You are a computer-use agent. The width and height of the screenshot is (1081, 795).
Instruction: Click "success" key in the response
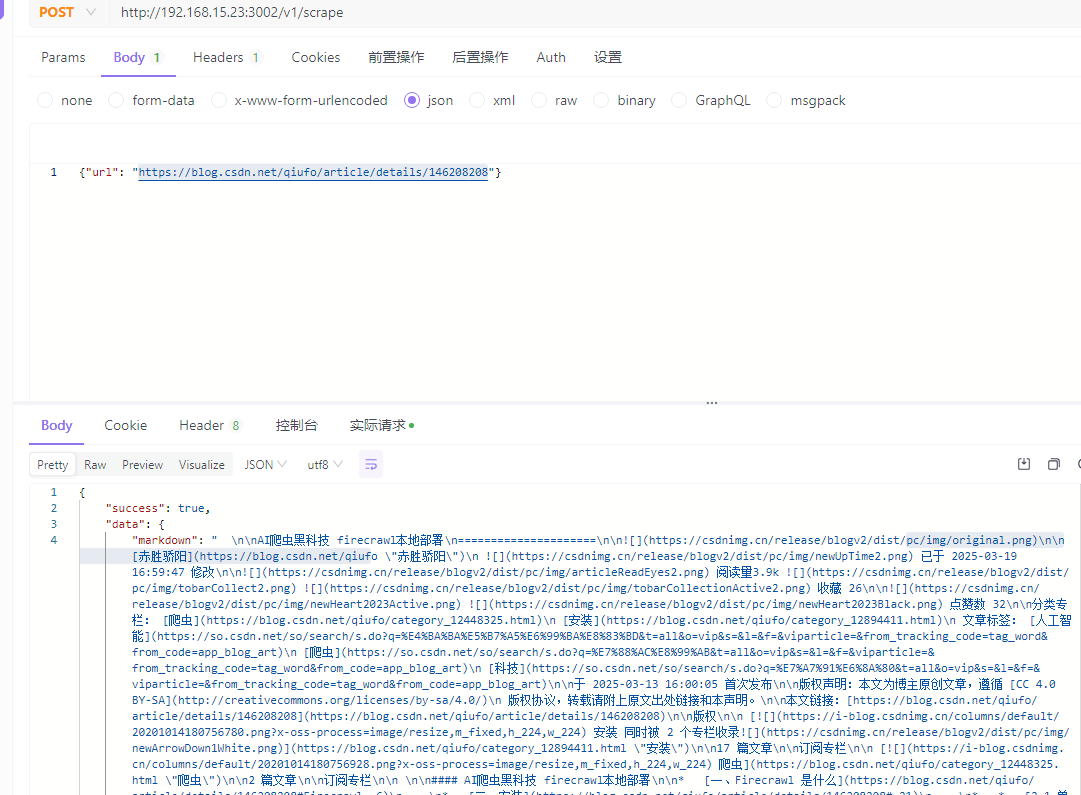coord(134,508)
